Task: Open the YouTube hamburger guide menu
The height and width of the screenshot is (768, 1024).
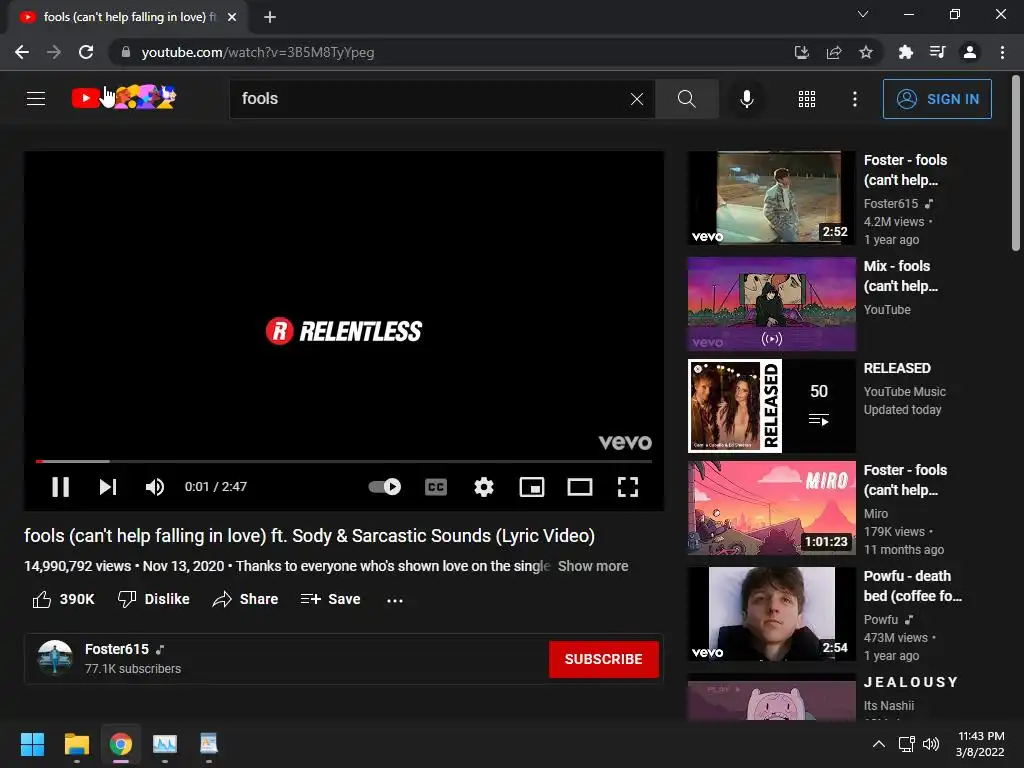Action: coord(36,99)
